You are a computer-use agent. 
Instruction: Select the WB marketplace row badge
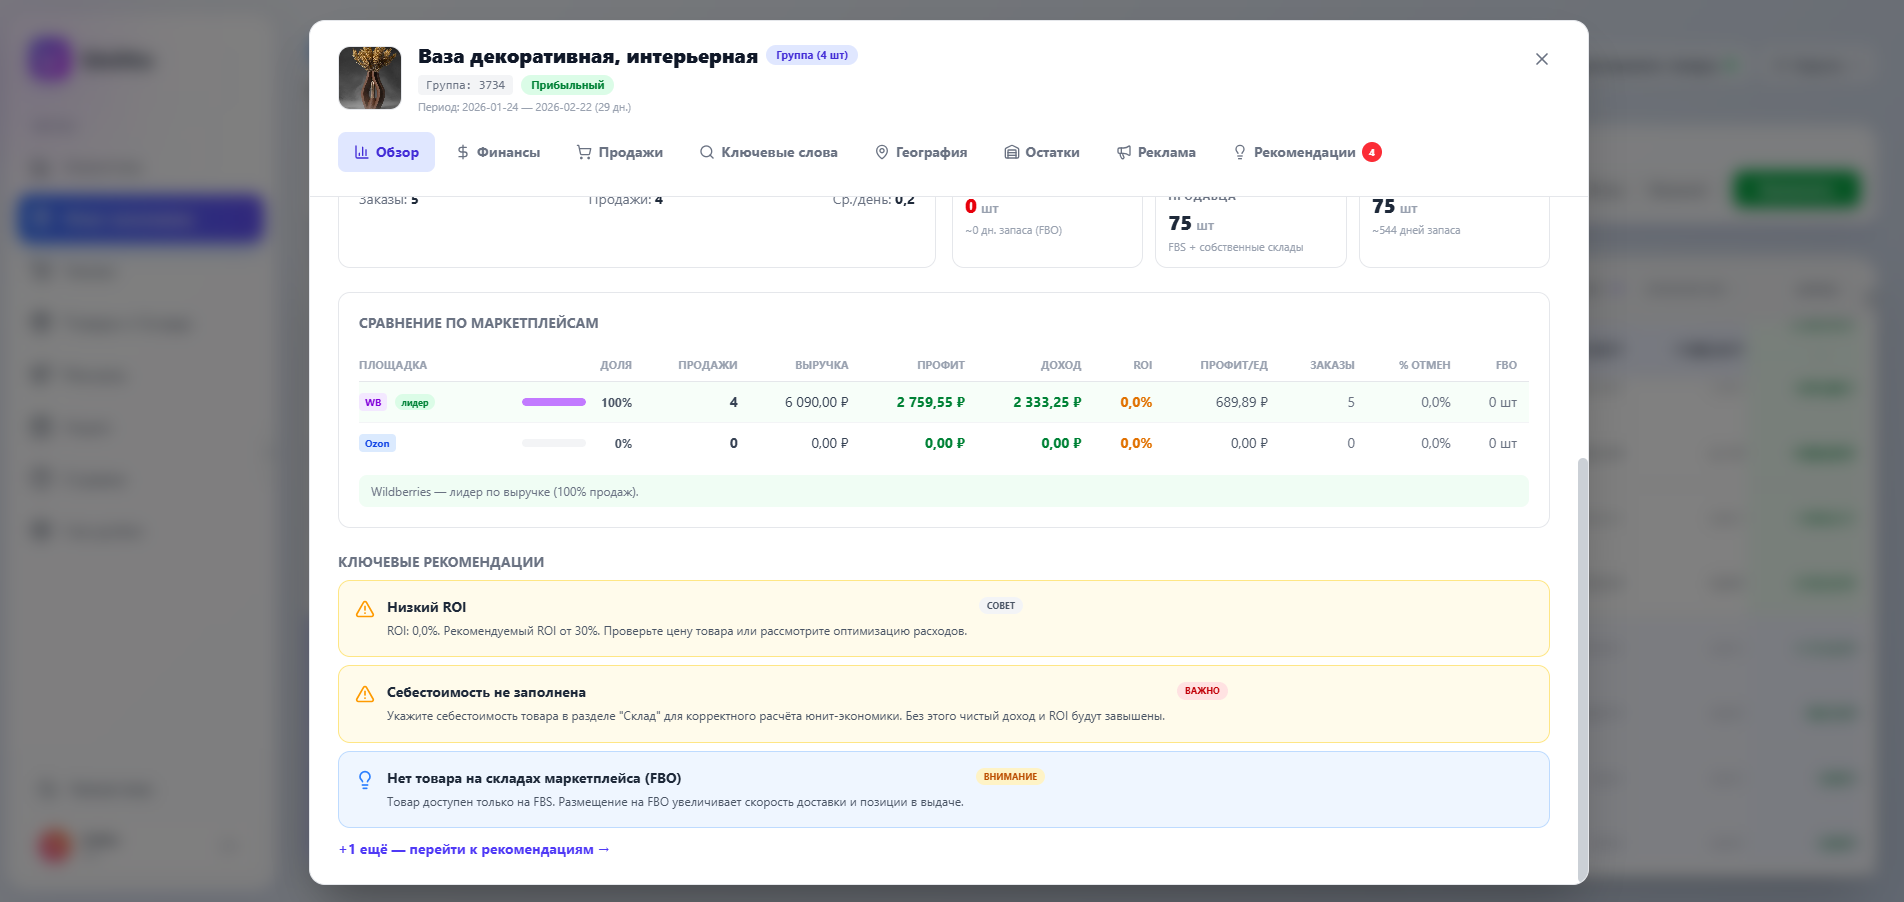pyautogui.click(x=373, y=403)
